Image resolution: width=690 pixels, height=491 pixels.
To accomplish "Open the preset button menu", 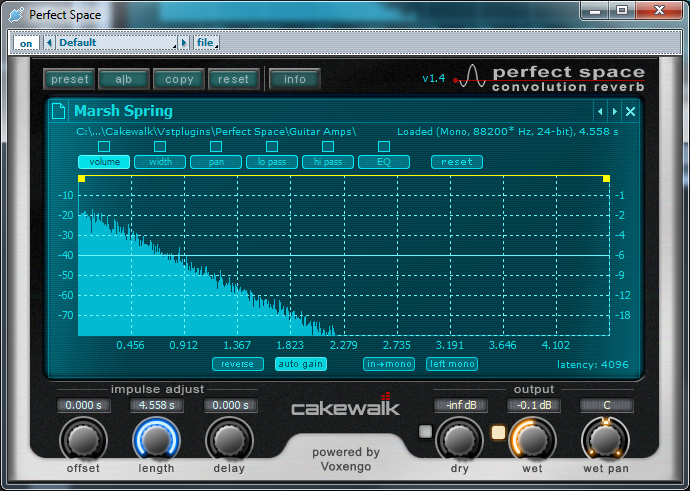I will 70,80.
